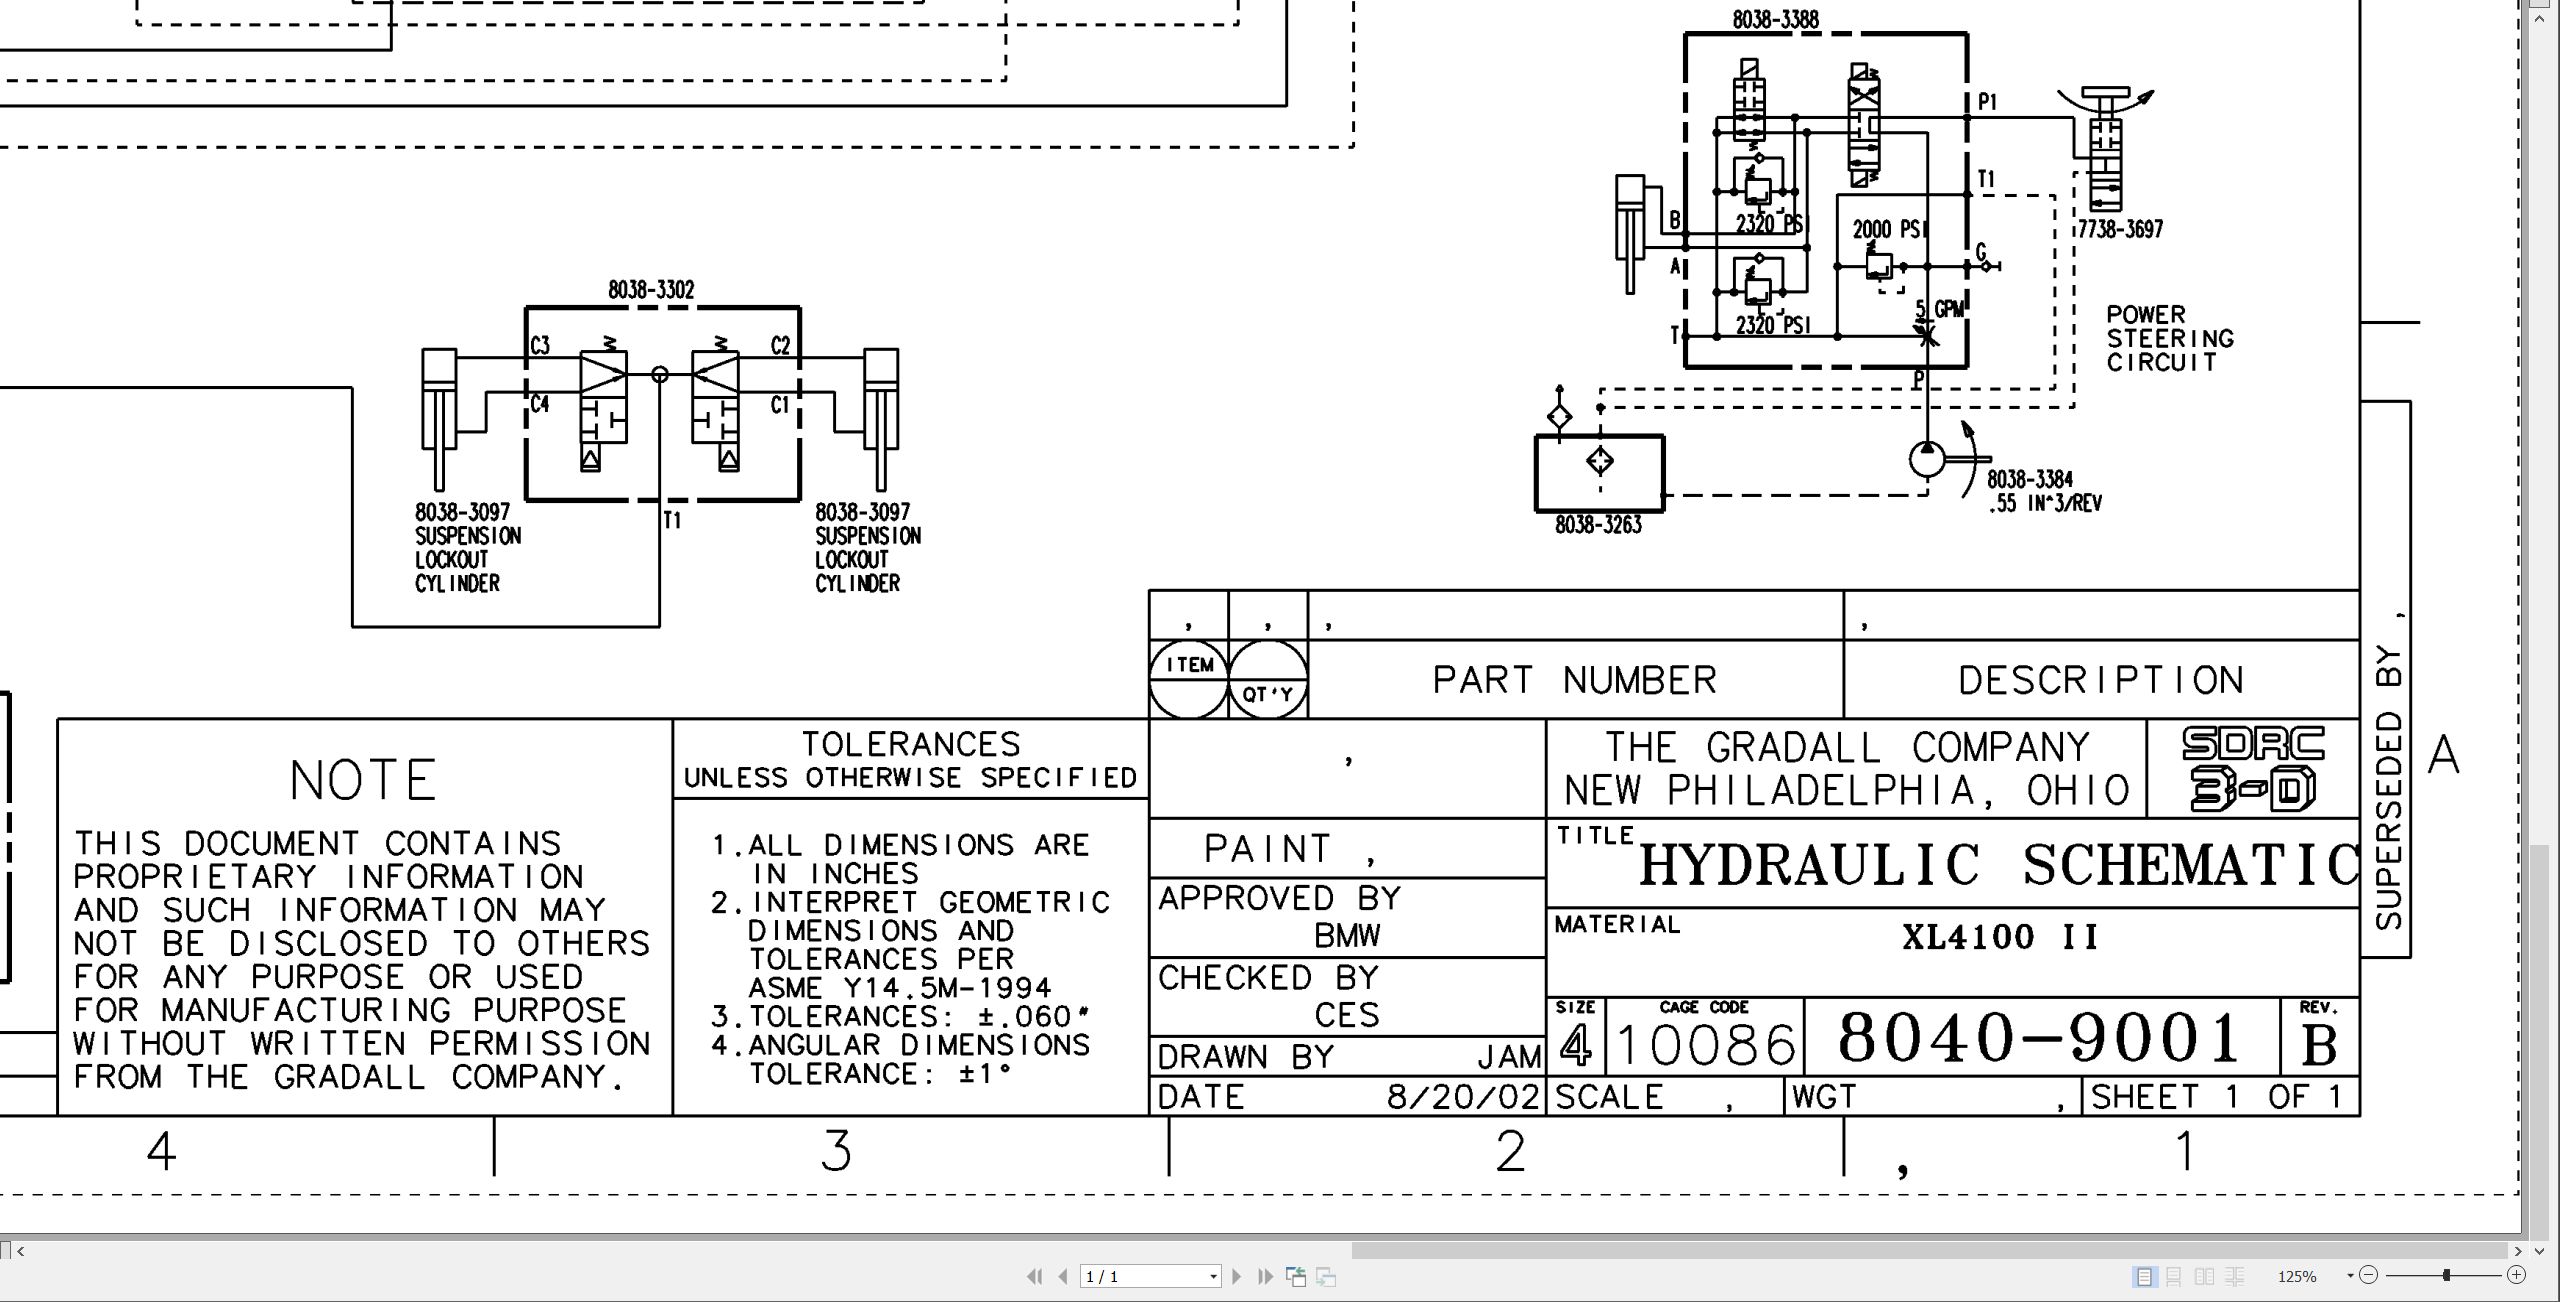Click part label 7738-3697
Viewport: 2560px width, 1302px height.
(x=2120, y=229)
